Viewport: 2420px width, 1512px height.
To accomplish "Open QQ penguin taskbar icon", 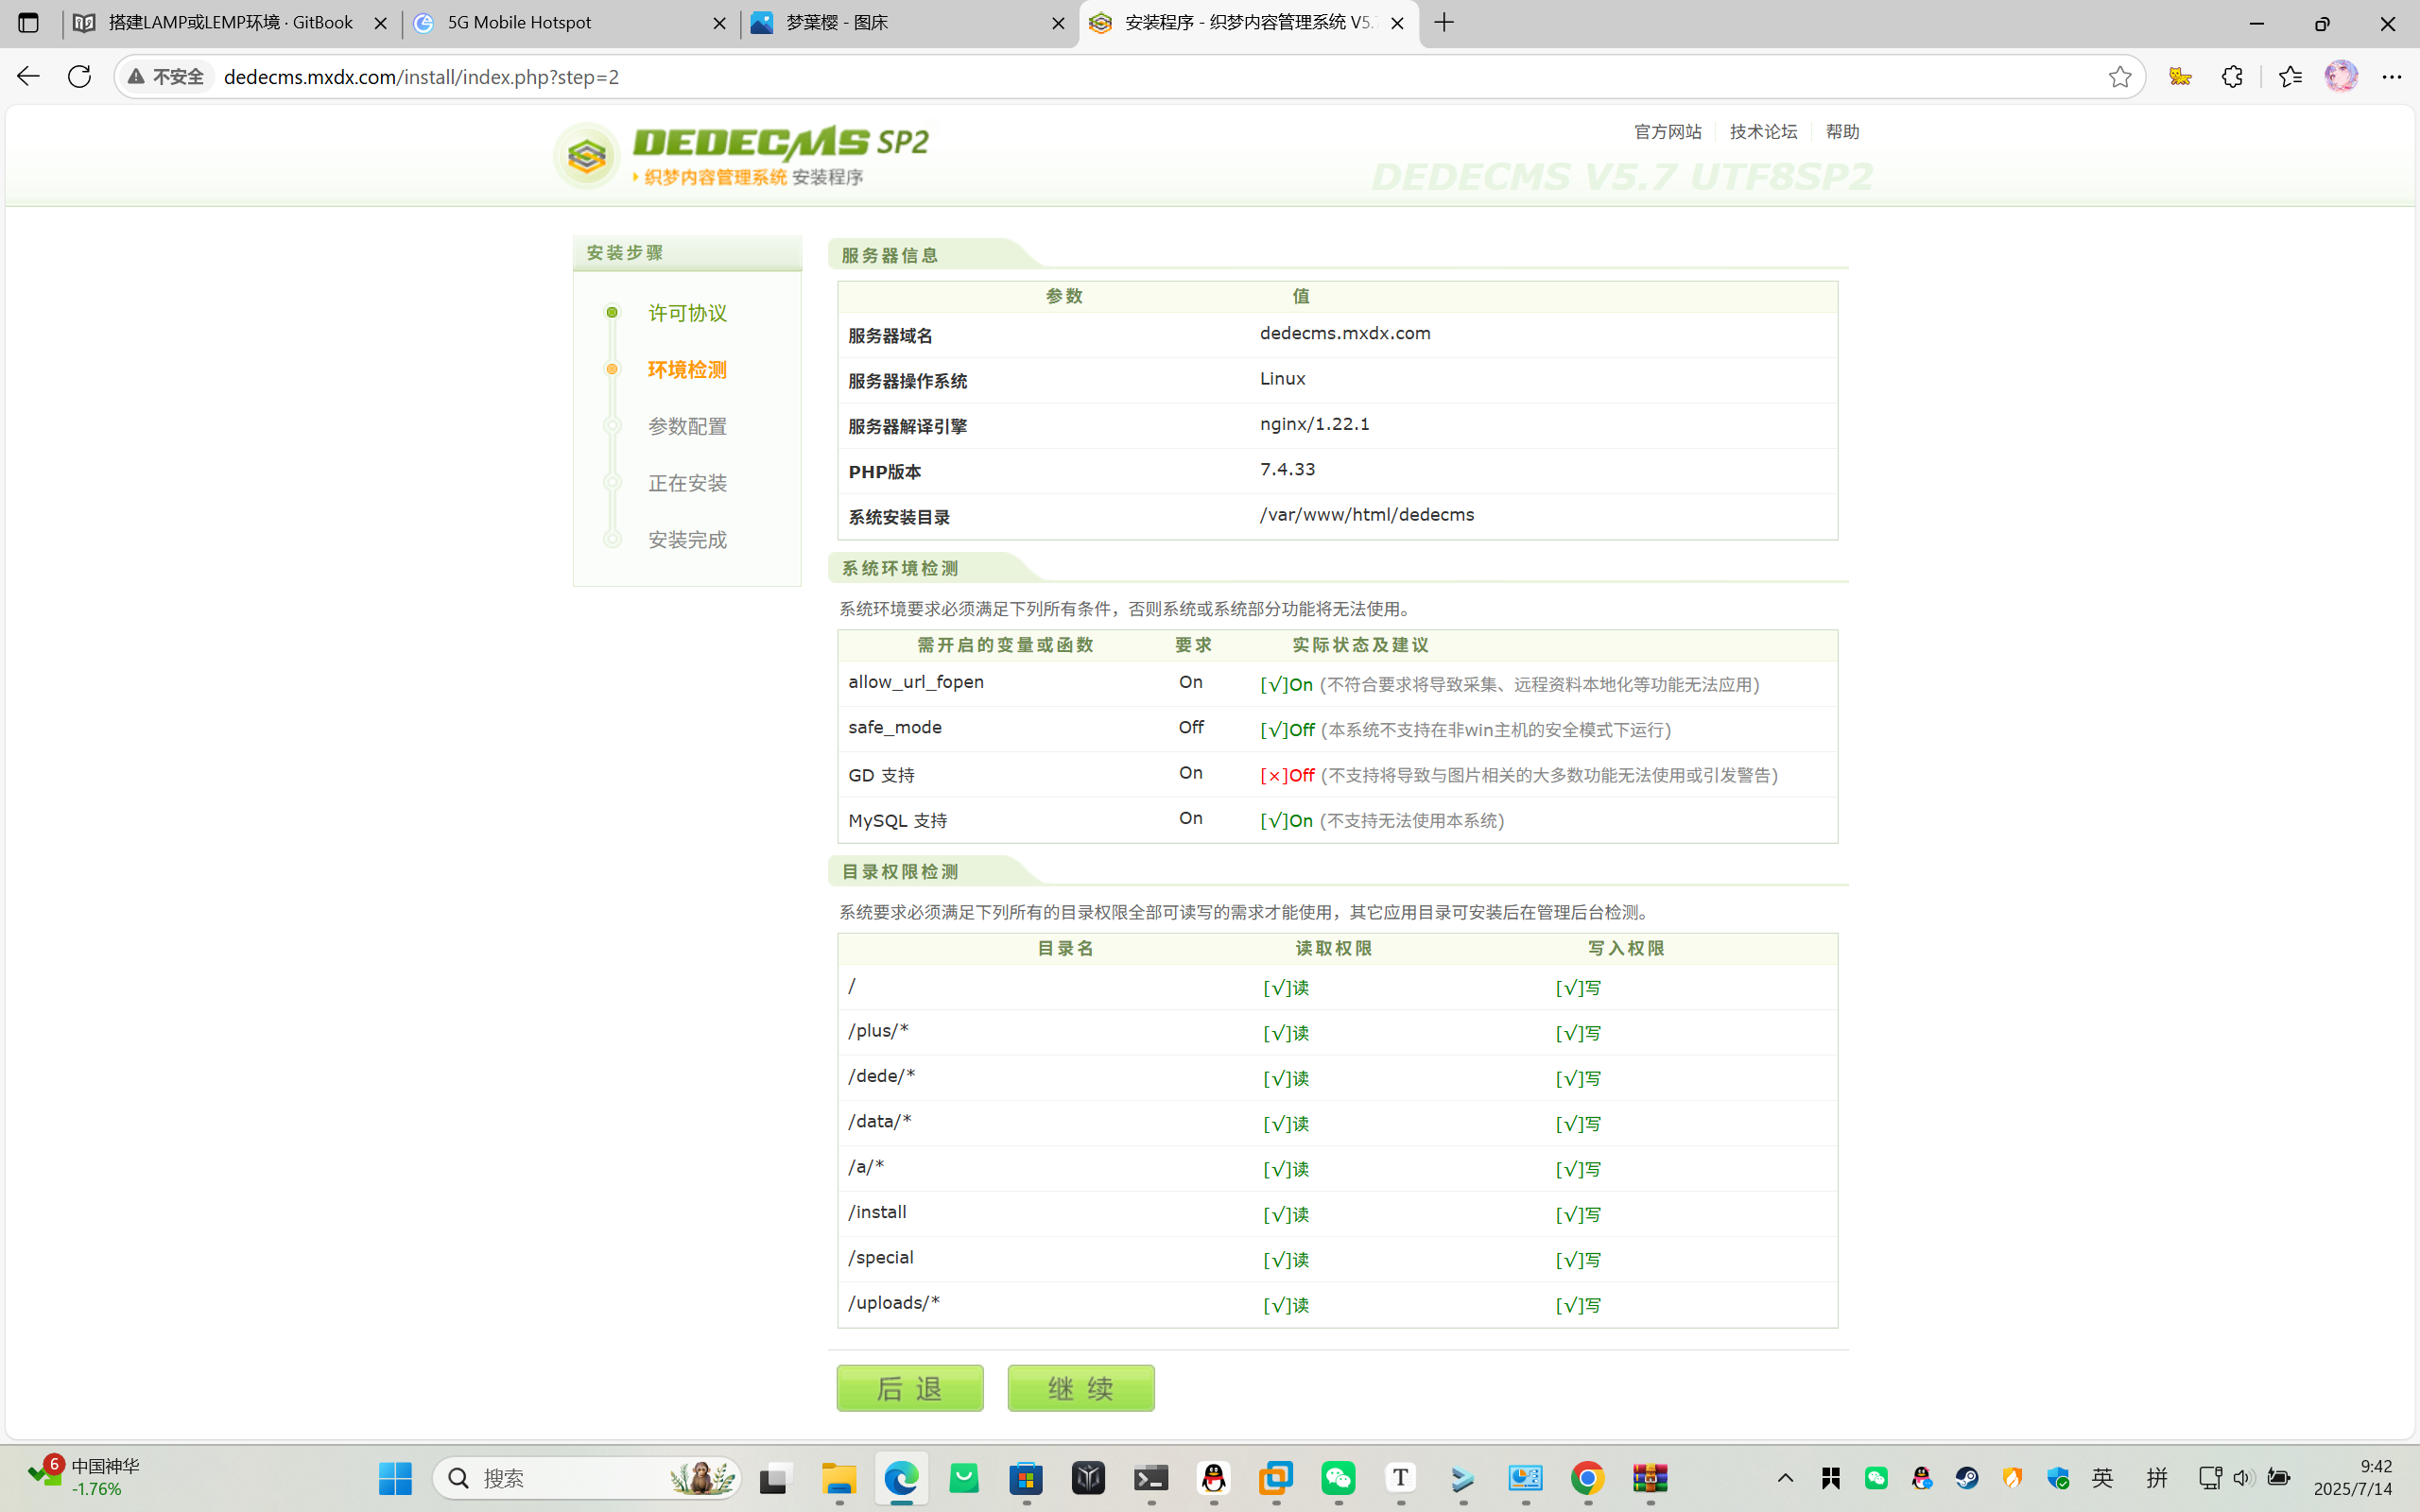I will tap(1214, 1478).
